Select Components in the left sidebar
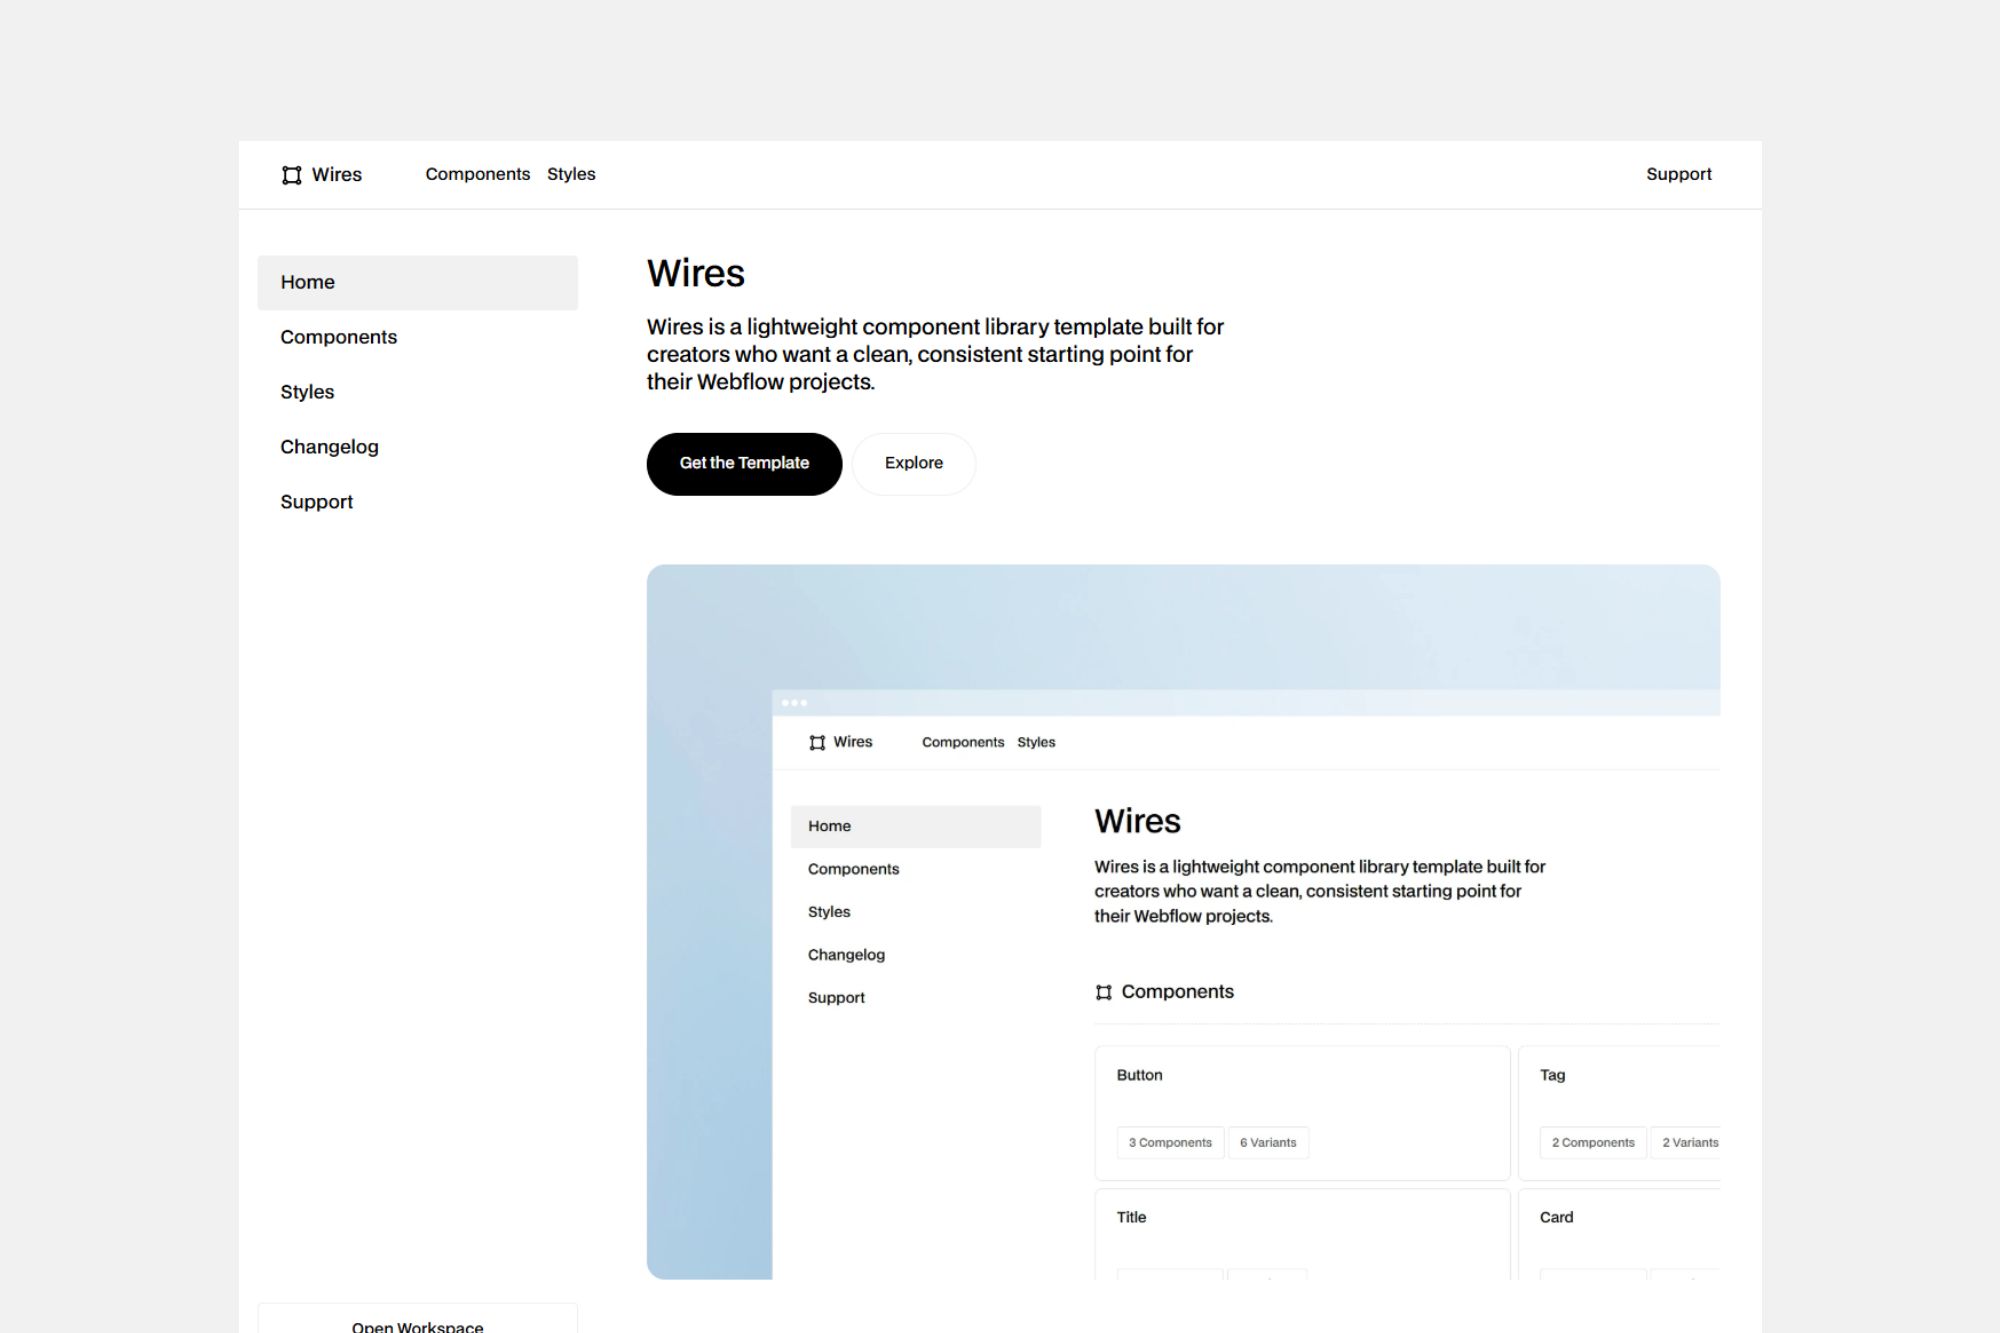The width and height of the screenshot is (2000, 1333). click(338, 337)
